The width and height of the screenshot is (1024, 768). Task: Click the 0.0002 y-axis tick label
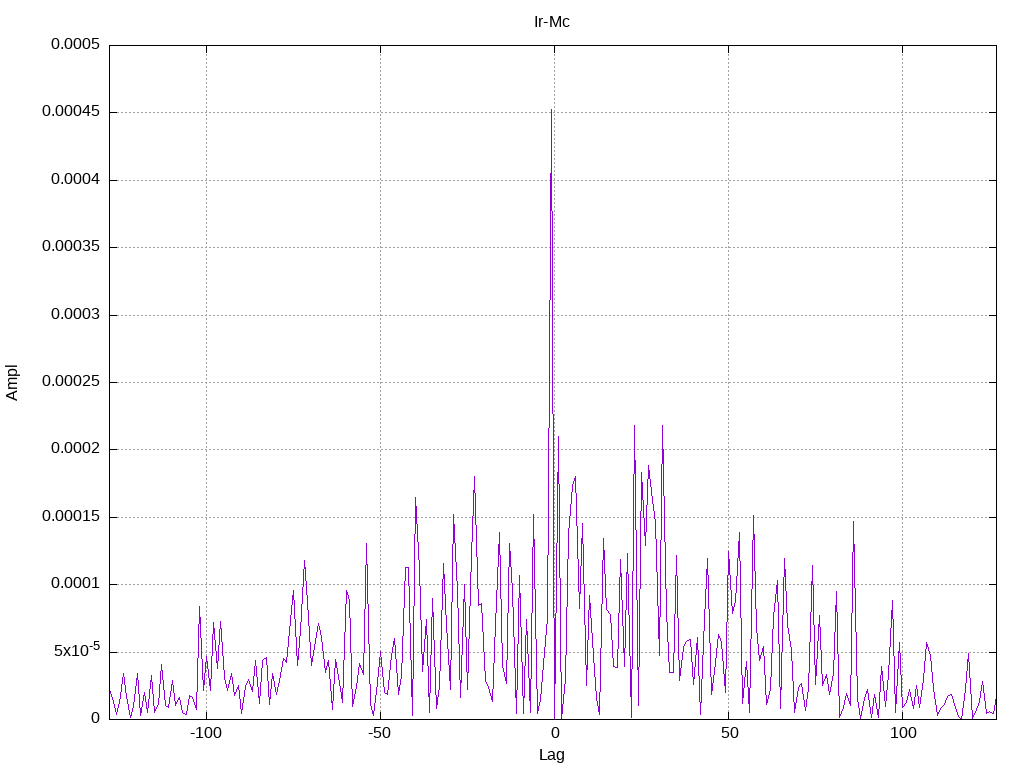(76, 449)
